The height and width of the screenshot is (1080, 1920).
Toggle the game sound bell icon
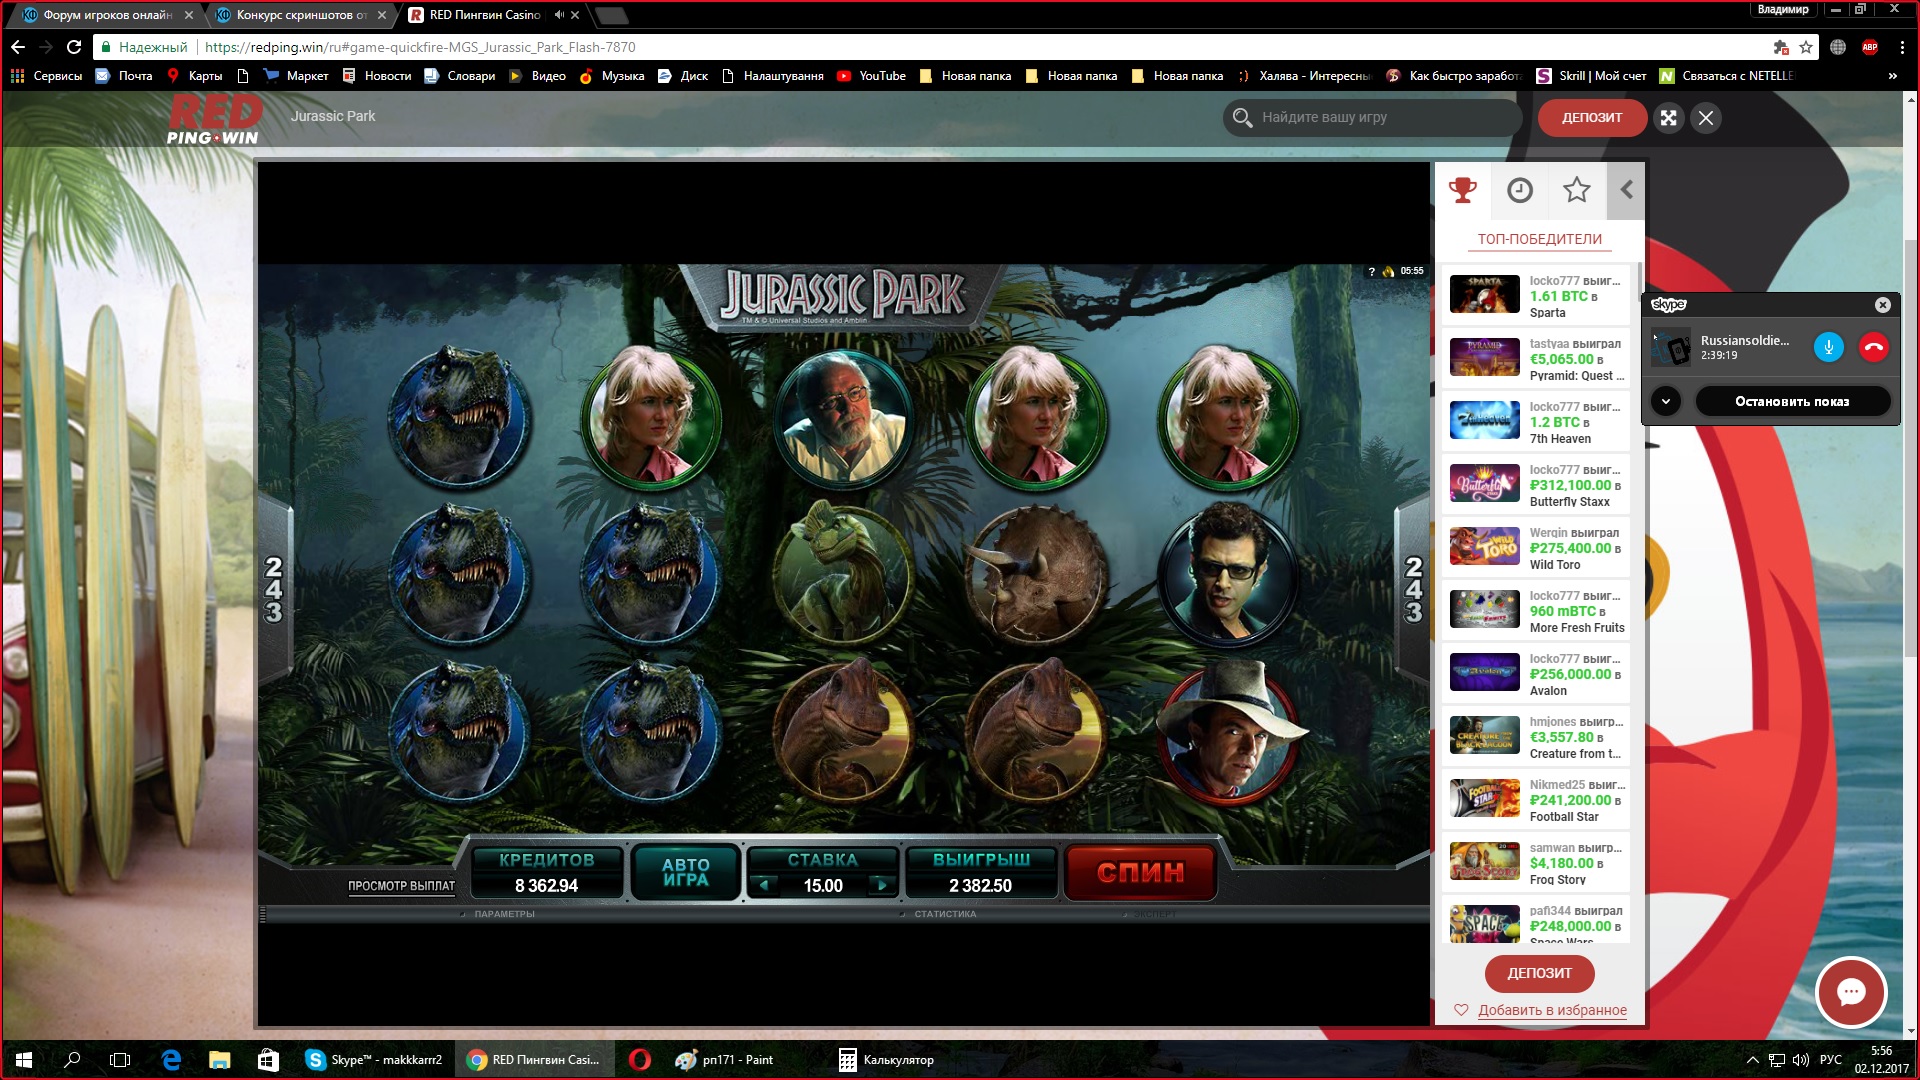click(x=1388, y=271)
